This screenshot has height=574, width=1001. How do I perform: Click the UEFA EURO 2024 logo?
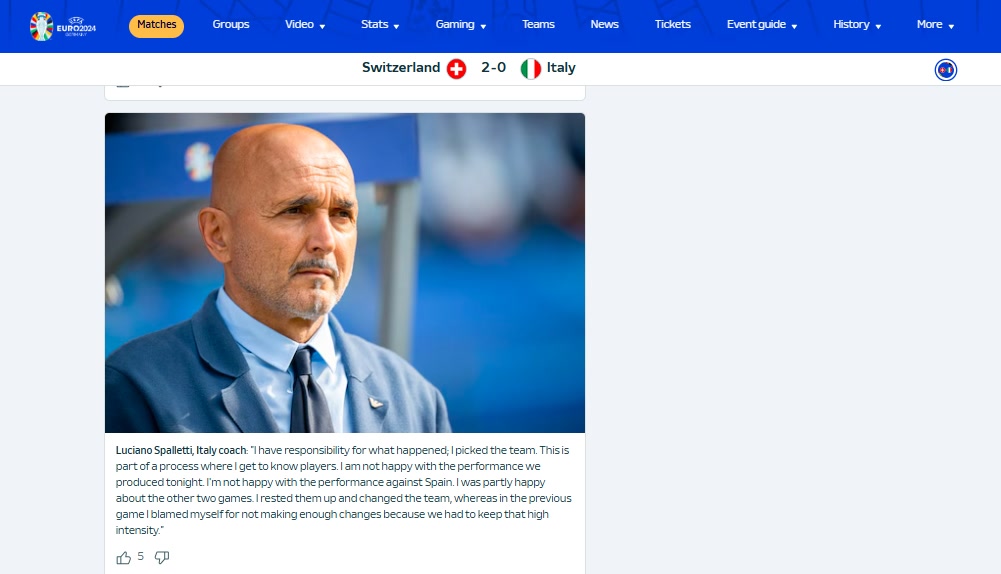(63, 26)
